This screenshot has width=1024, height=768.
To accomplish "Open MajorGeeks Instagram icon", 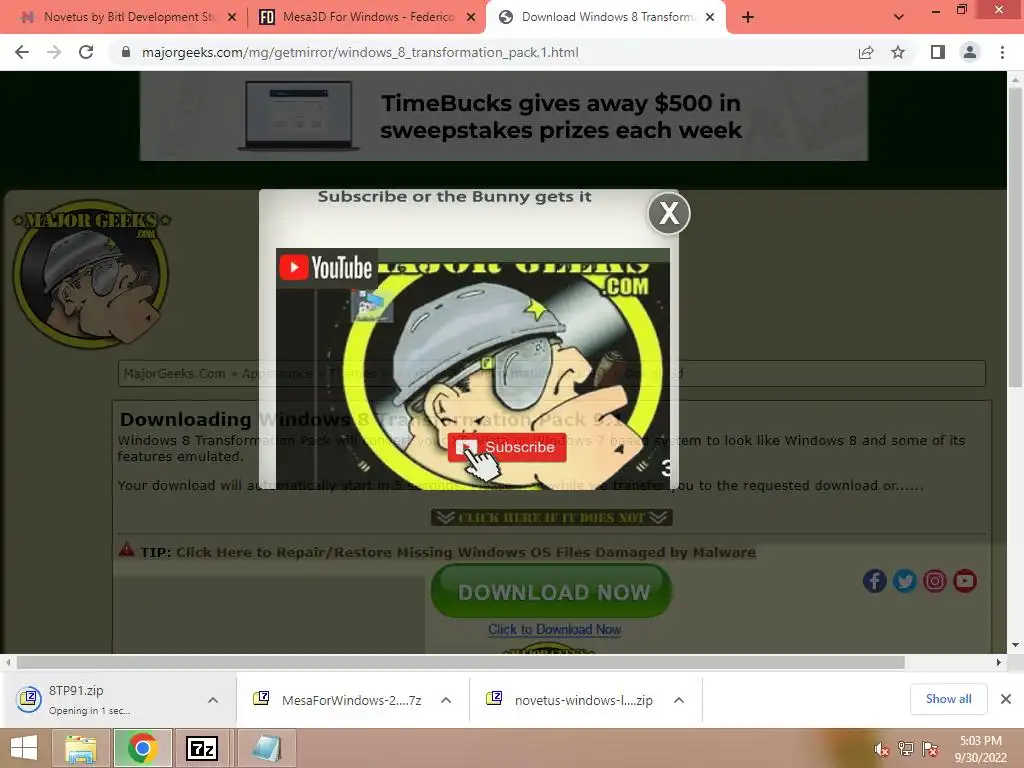I will coord(935,581).
